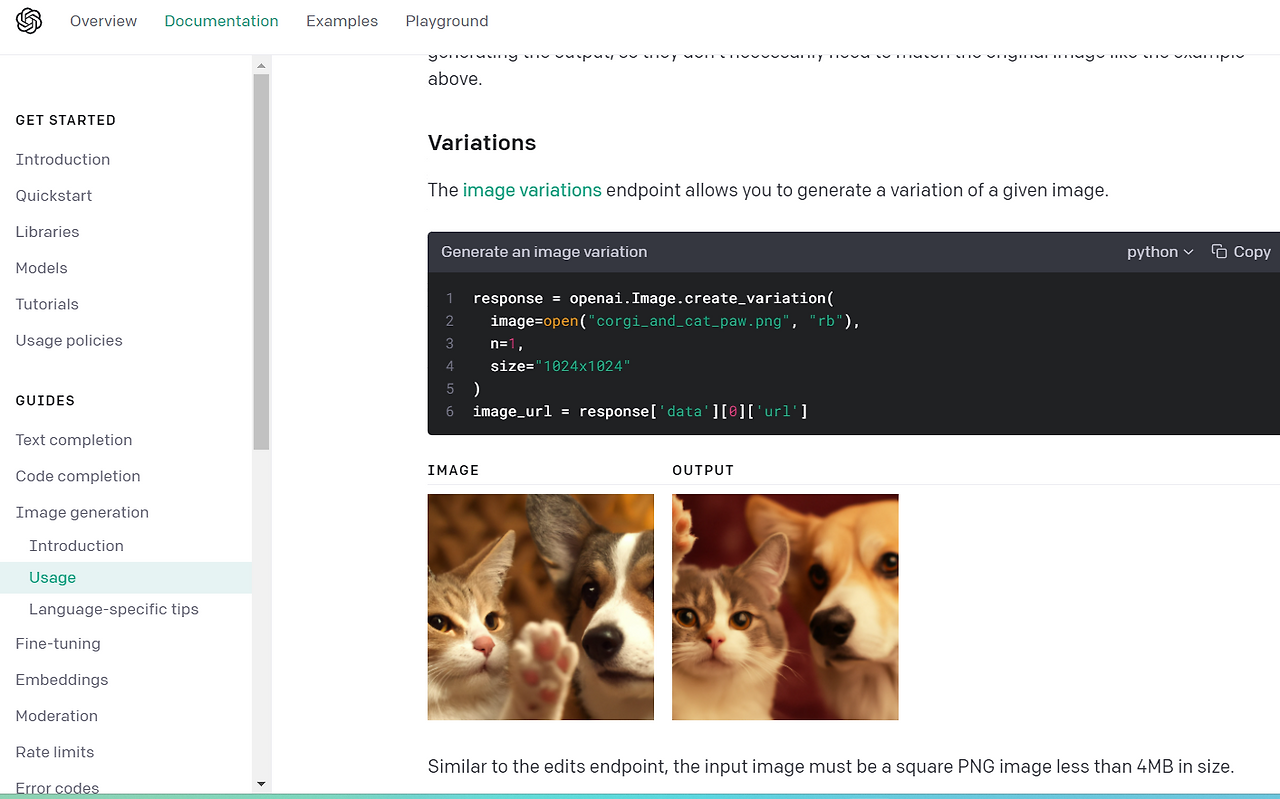The image size is (1280, 799).
Task: Click the n=1 line in code
Action: (x=507, y=343)
